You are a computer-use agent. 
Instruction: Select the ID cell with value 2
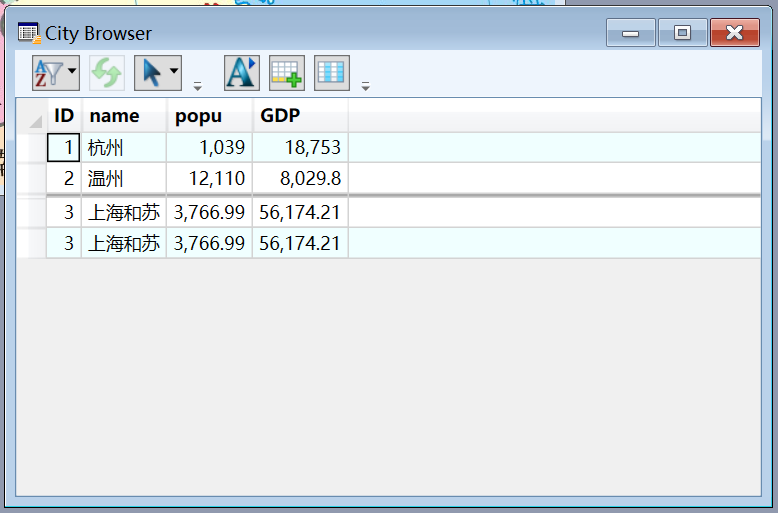point(64,178)
